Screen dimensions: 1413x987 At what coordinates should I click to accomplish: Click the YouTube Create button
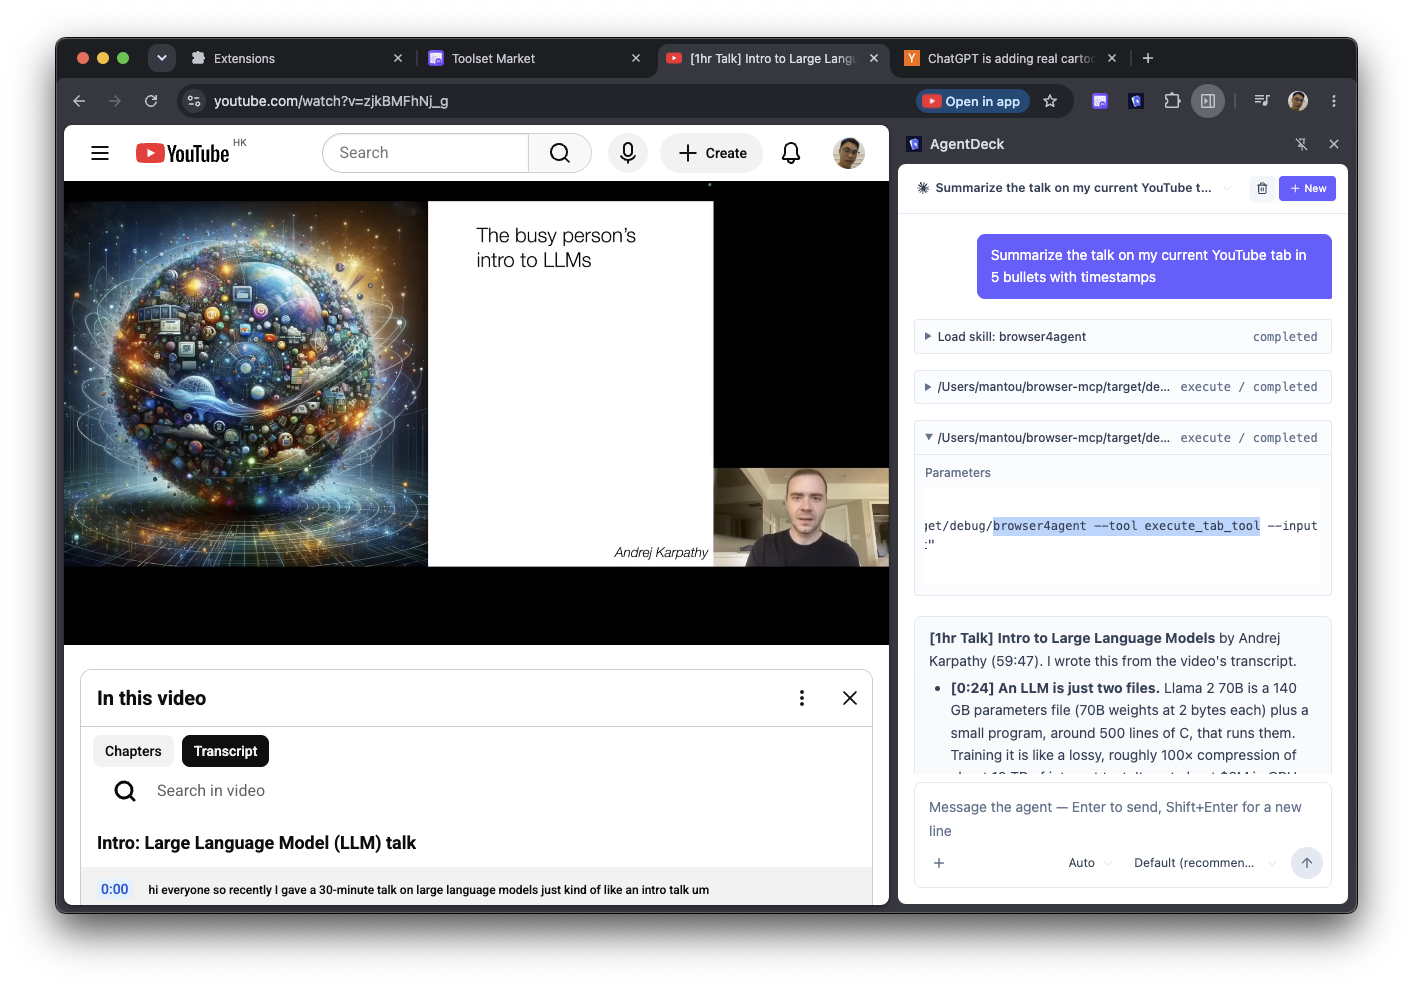click(712, 153)
